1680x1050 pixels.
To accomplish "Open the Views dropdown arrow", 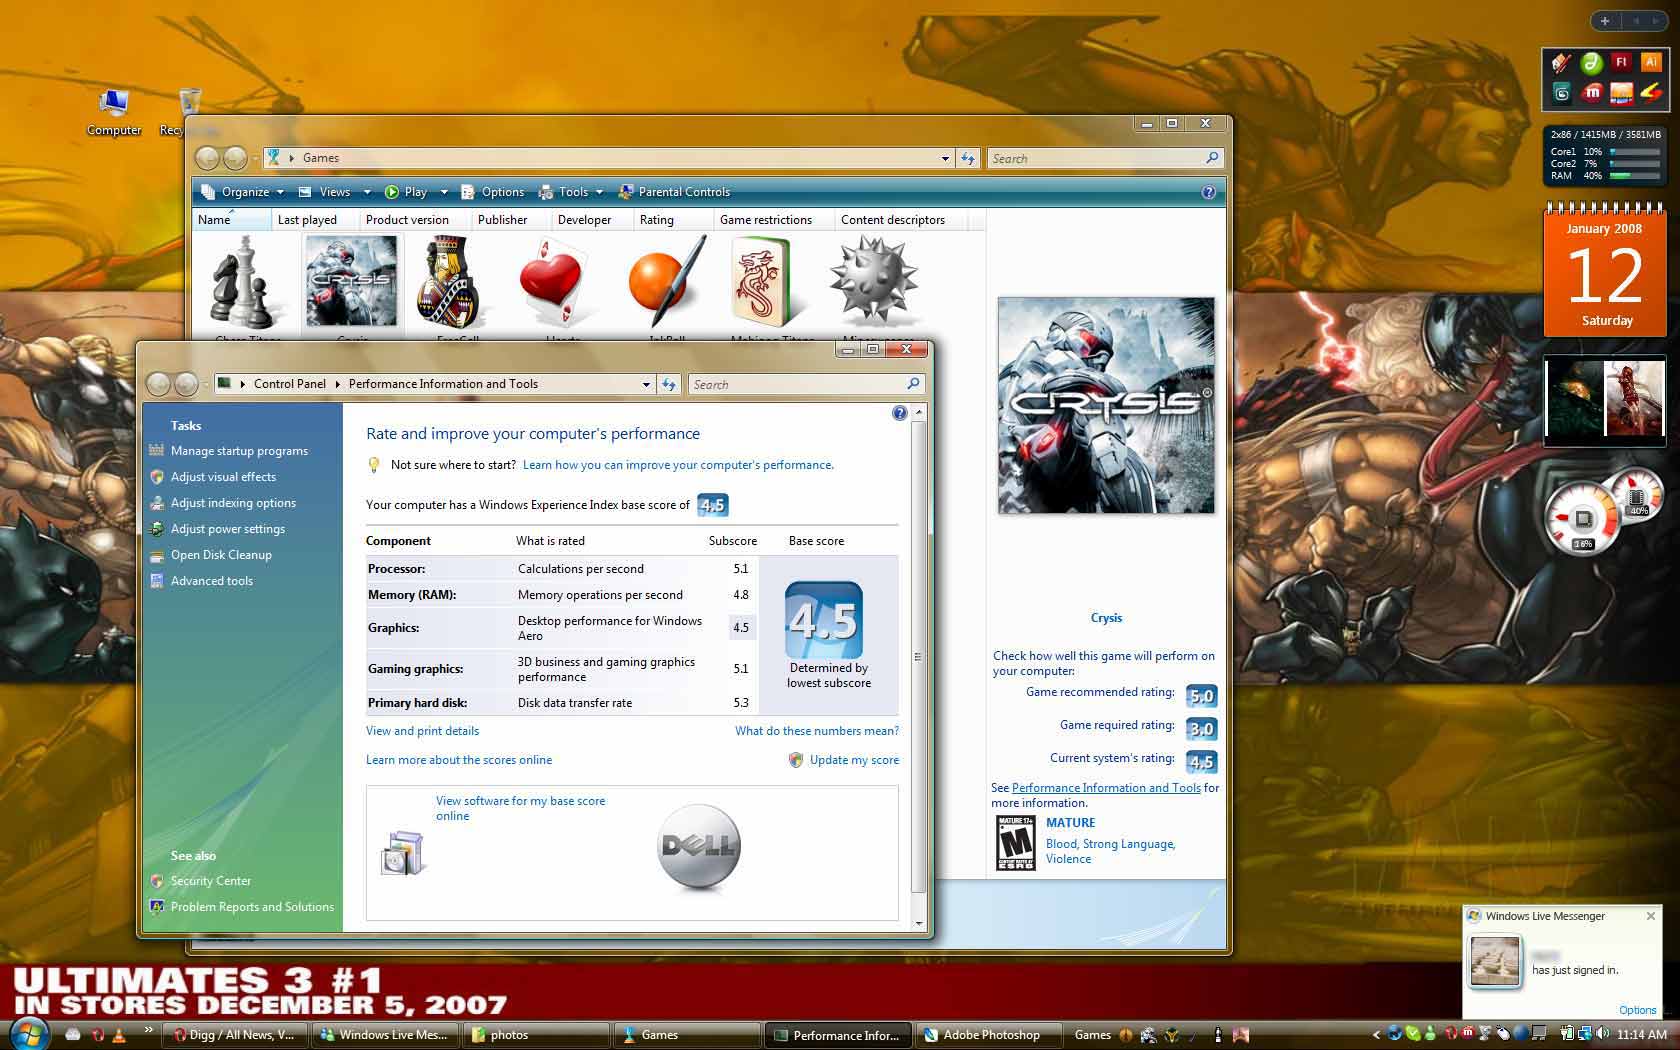I will coord(367,192).
